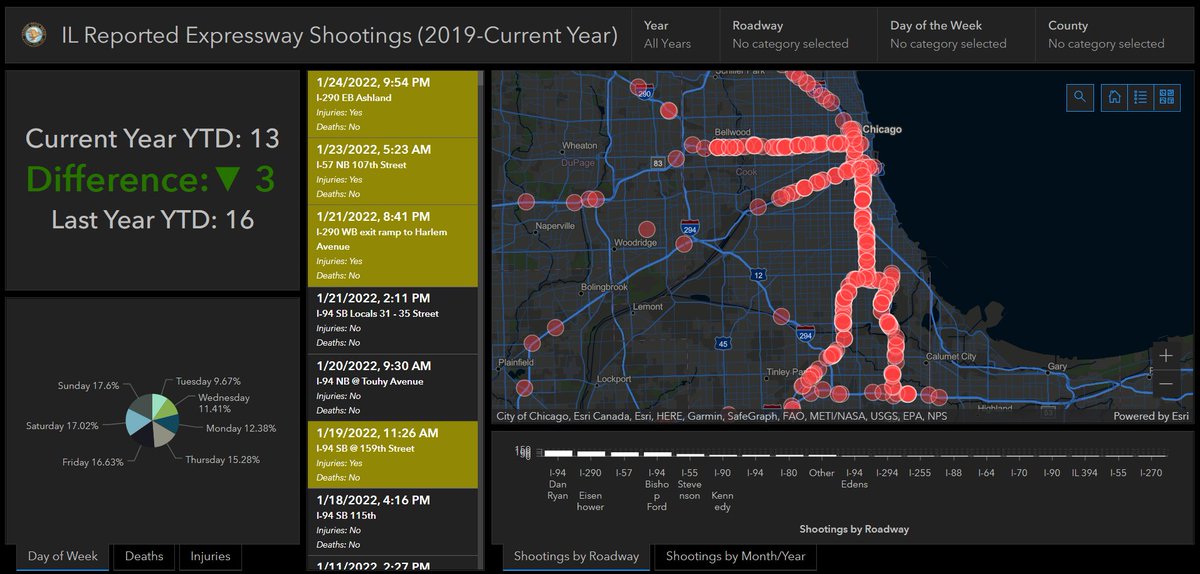The height and width of the screenshot is (574, 1200).
Task: Zoom out on the map
Action: point(1166,384)
